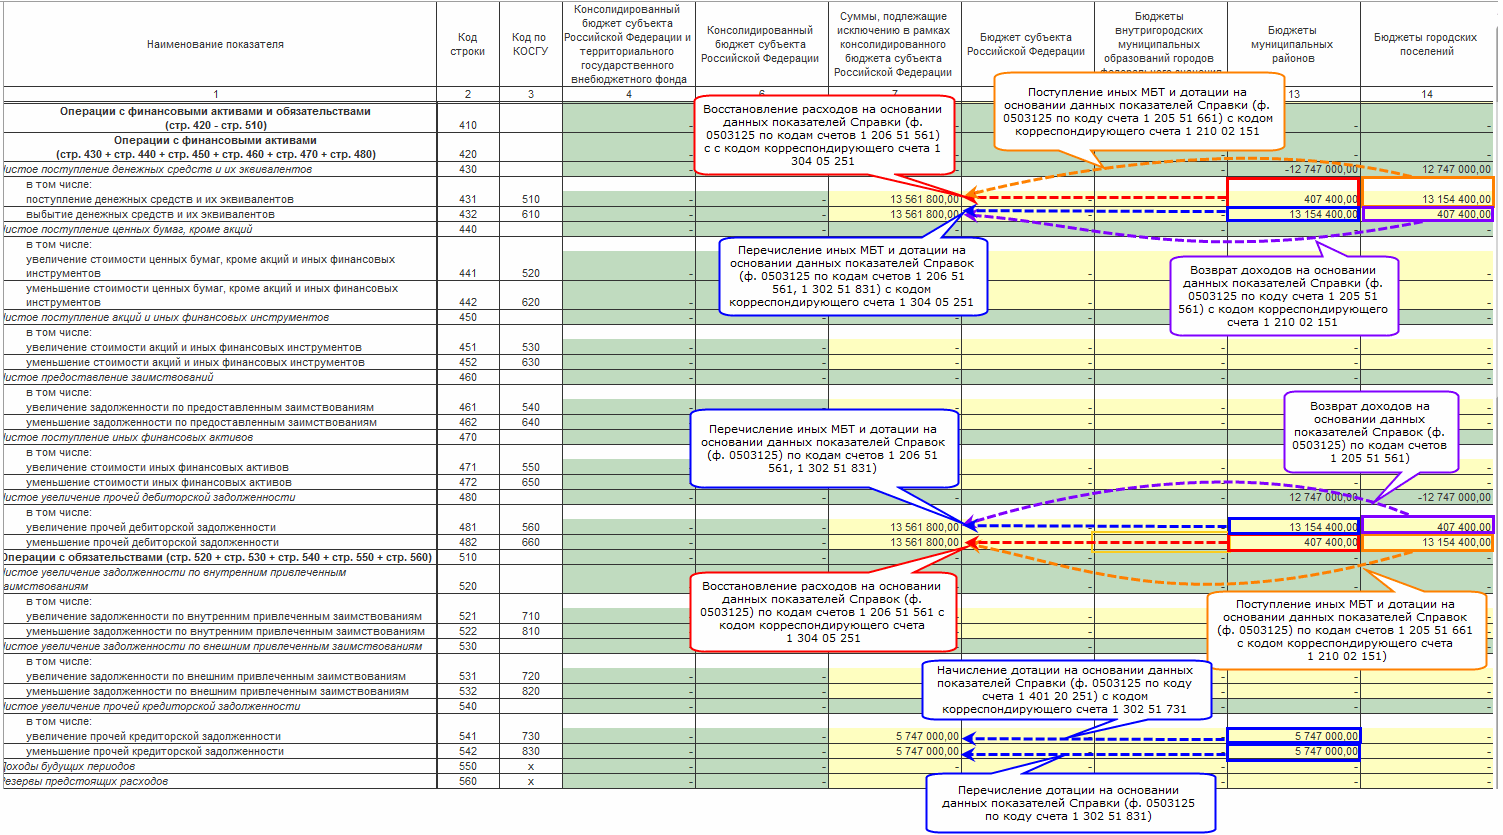
Task: Select 'Чистое поступление денежных средств и их эквивалентов'
Action: coord(156,169)
